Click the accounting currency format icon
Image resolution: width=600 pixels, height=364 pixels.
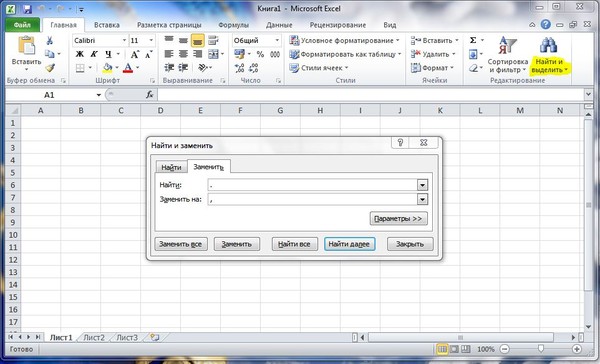[239, 54]
